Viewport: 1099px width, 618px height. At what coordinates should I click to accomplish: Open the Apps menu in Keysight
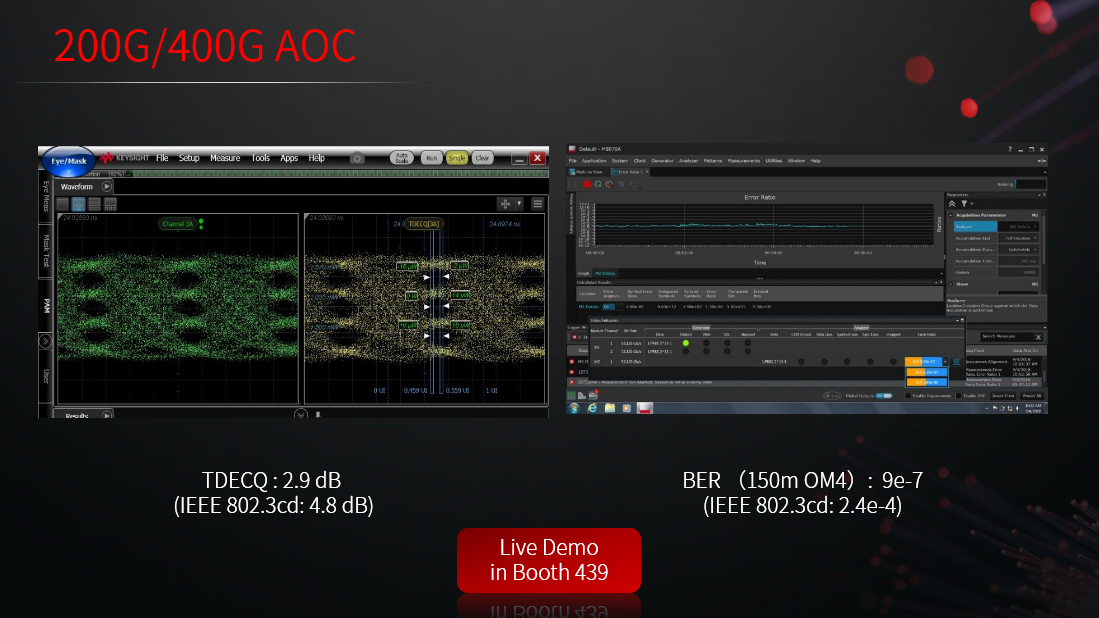(x=289, y=158)
